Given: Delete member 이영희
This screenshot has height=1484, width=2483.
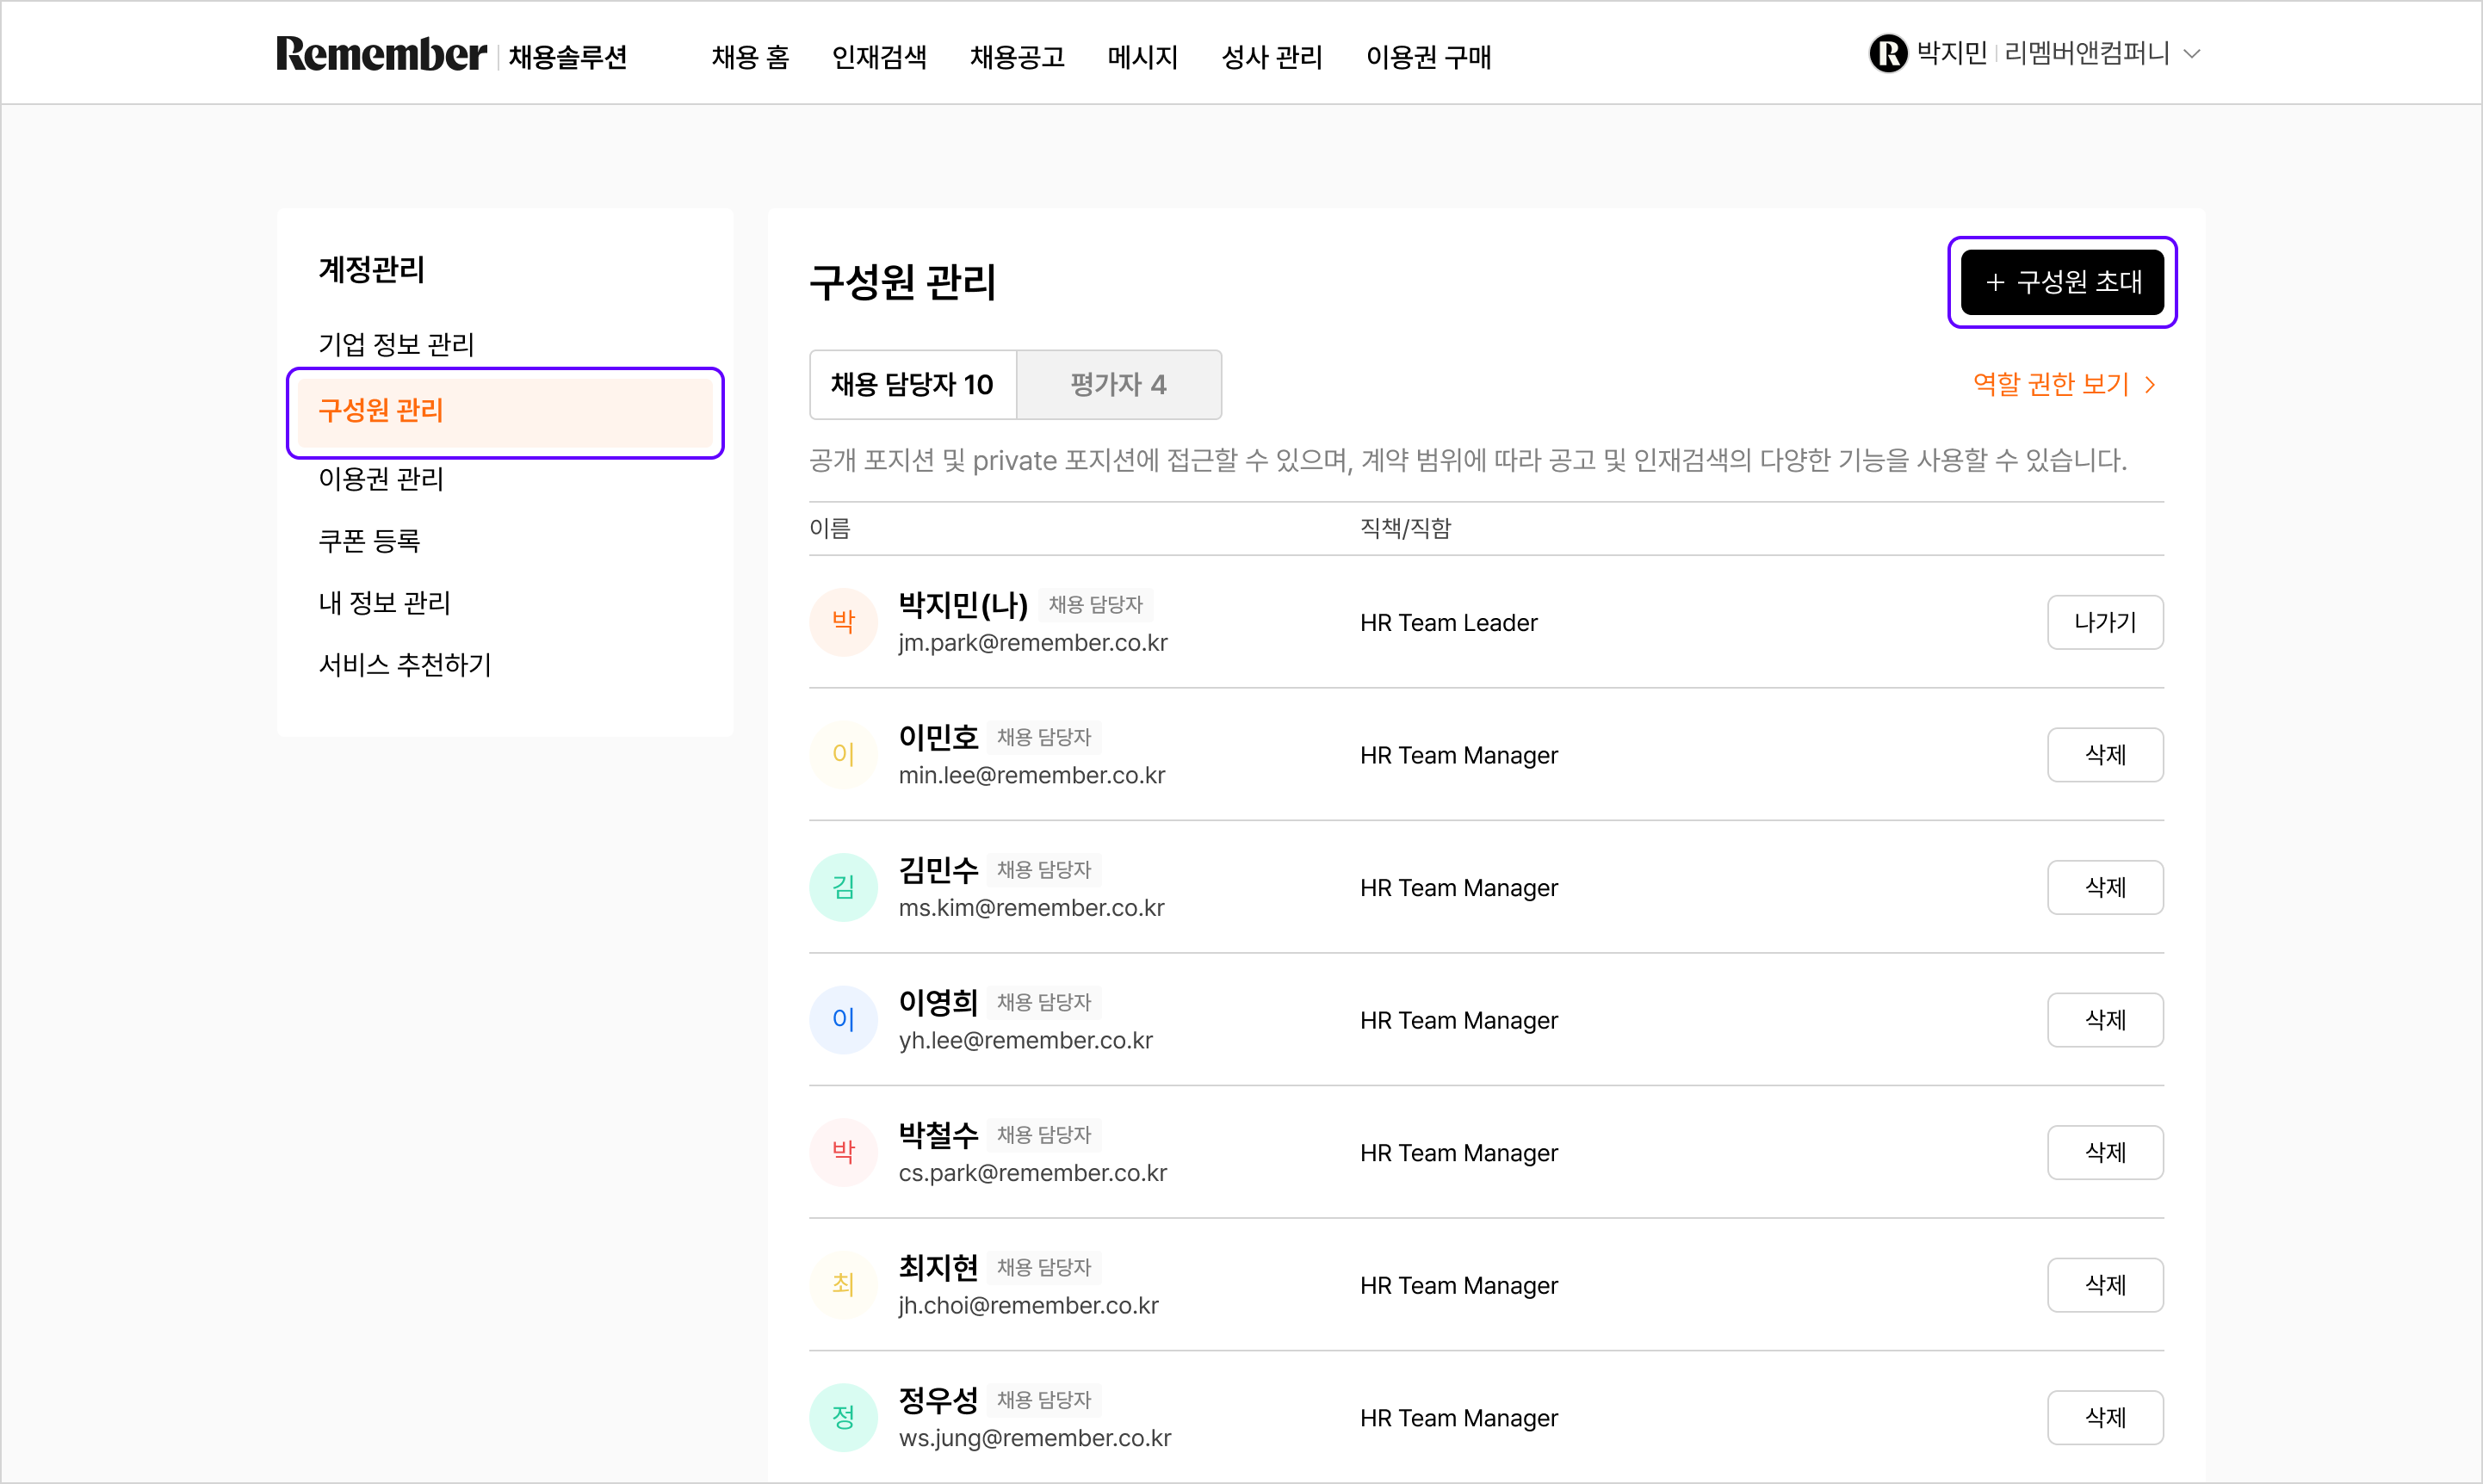Looking at the screenshot, I should coord(2105,1020).
